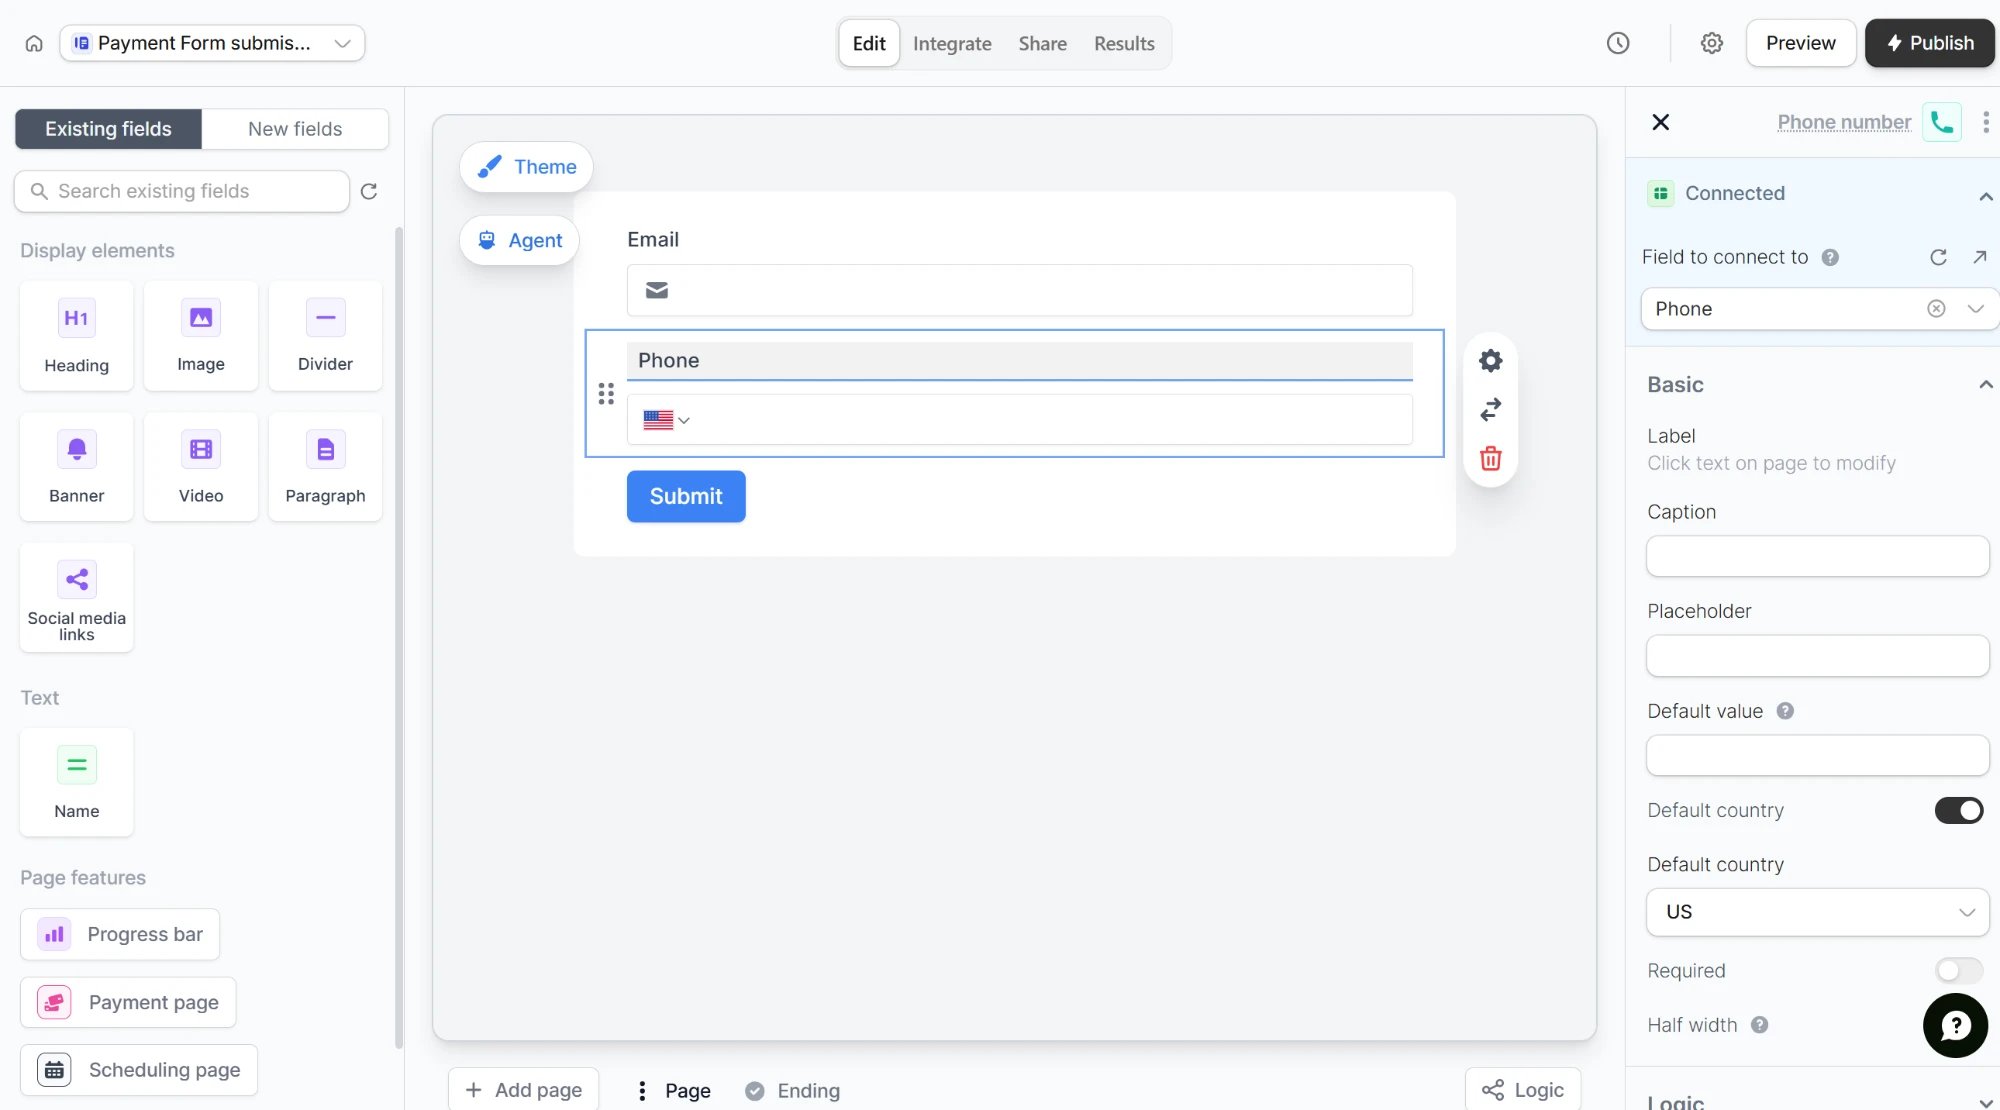Show help for Half width
2000x1110 pixels.
1760,1025
